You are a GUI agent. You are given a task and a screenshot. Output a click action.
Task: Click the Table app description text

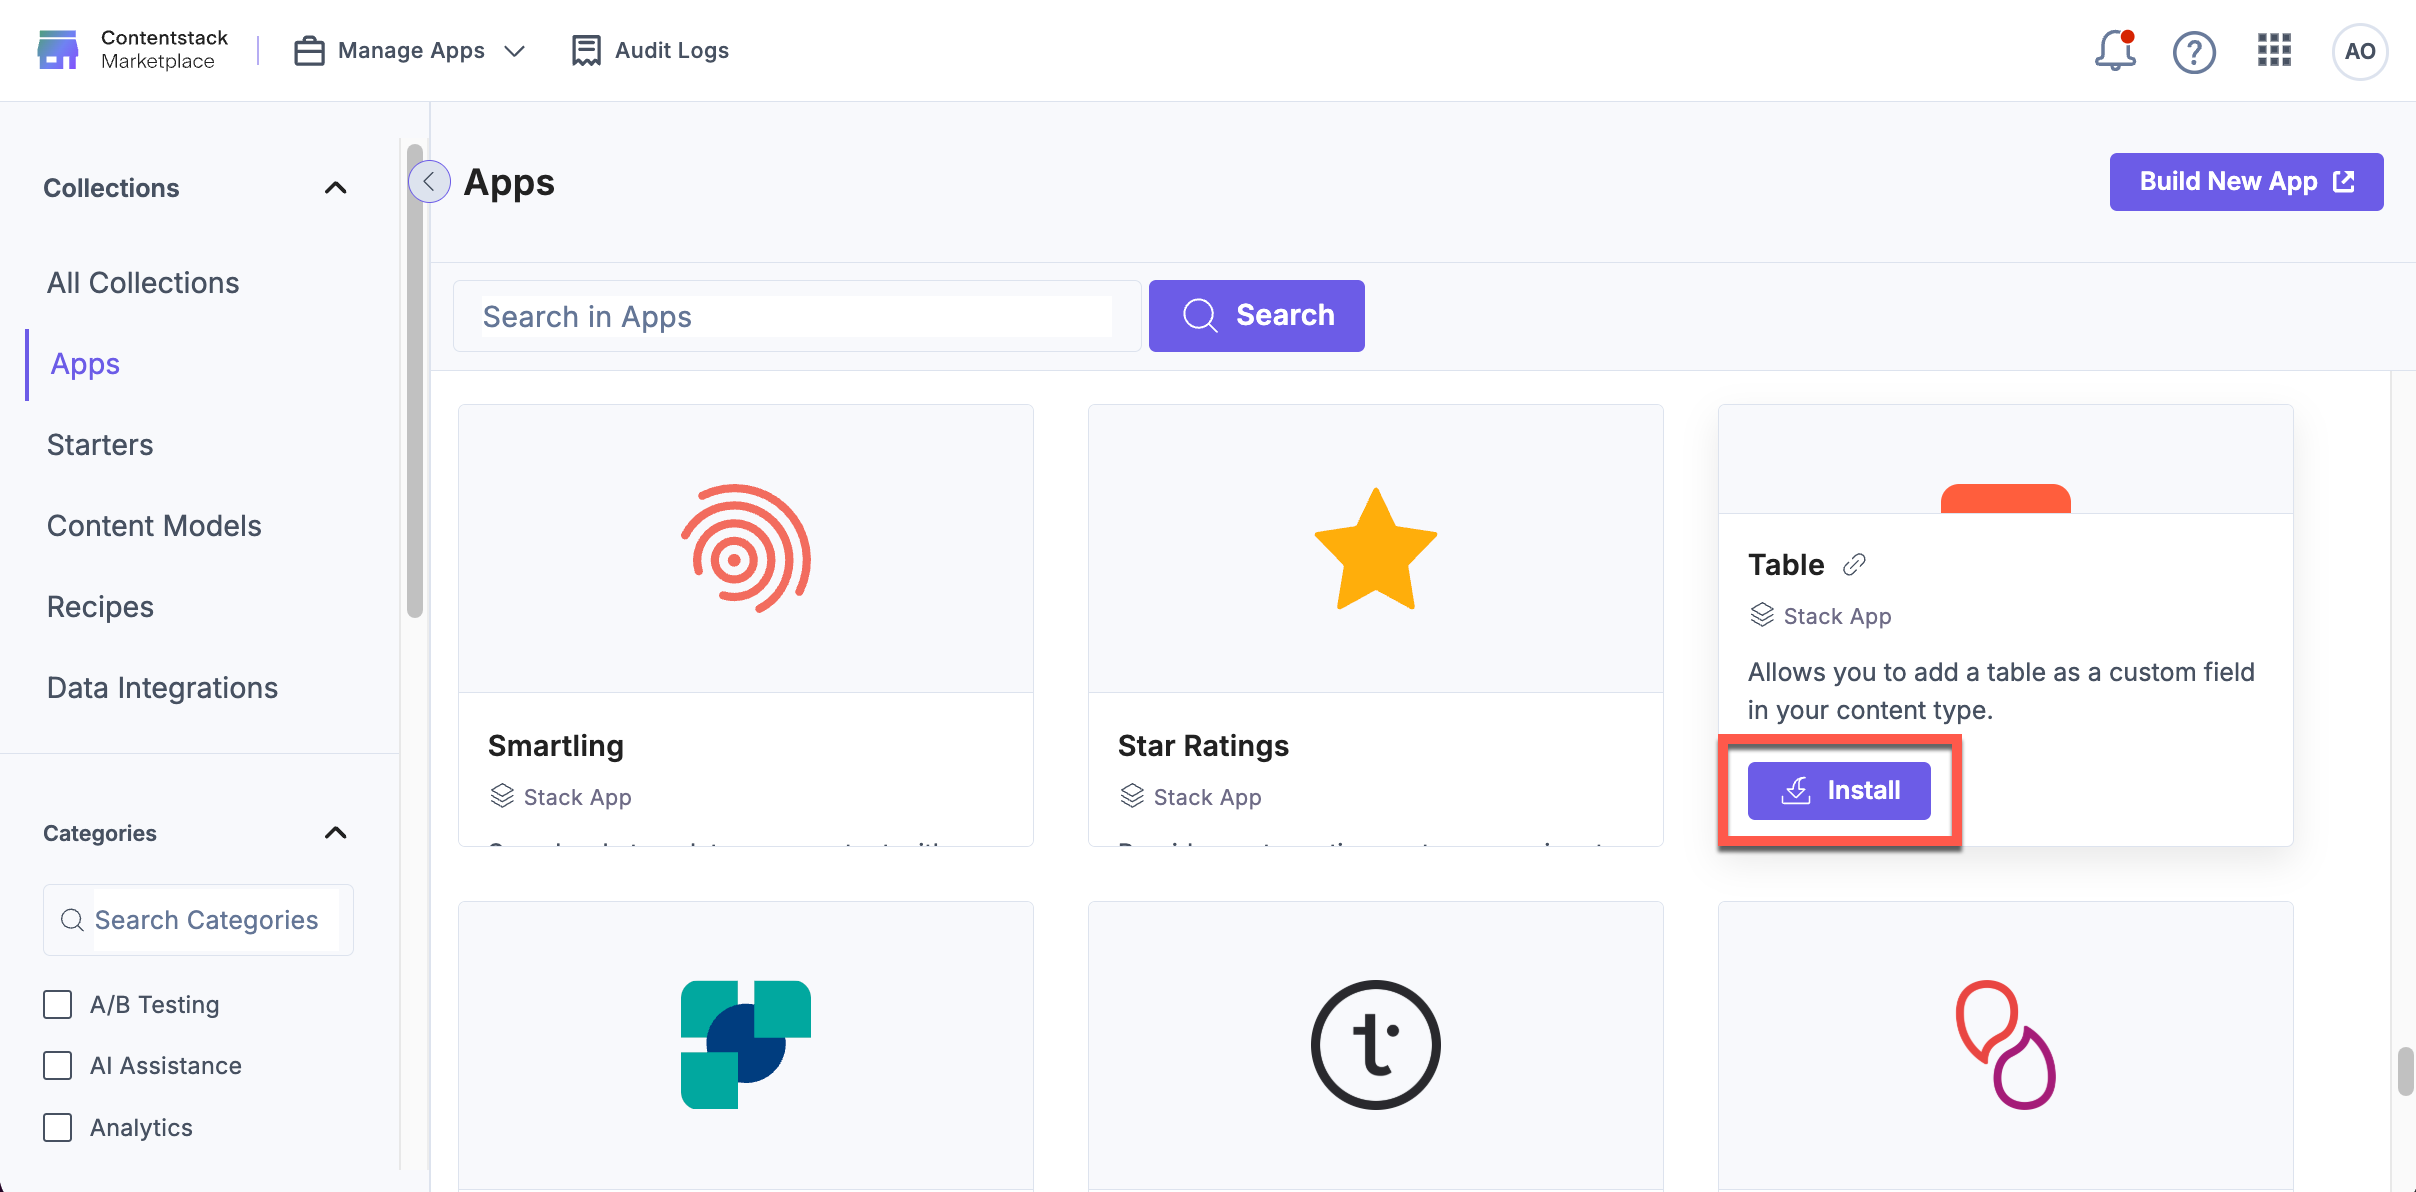(x=2001, y=691)
